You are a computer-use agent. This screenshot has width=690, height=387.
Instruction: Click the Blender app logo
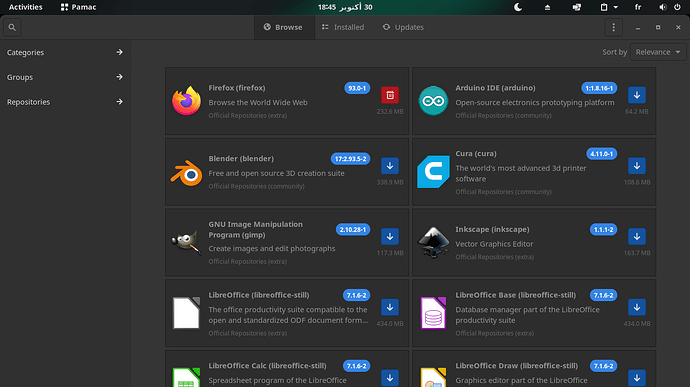[x=186, y=172]
